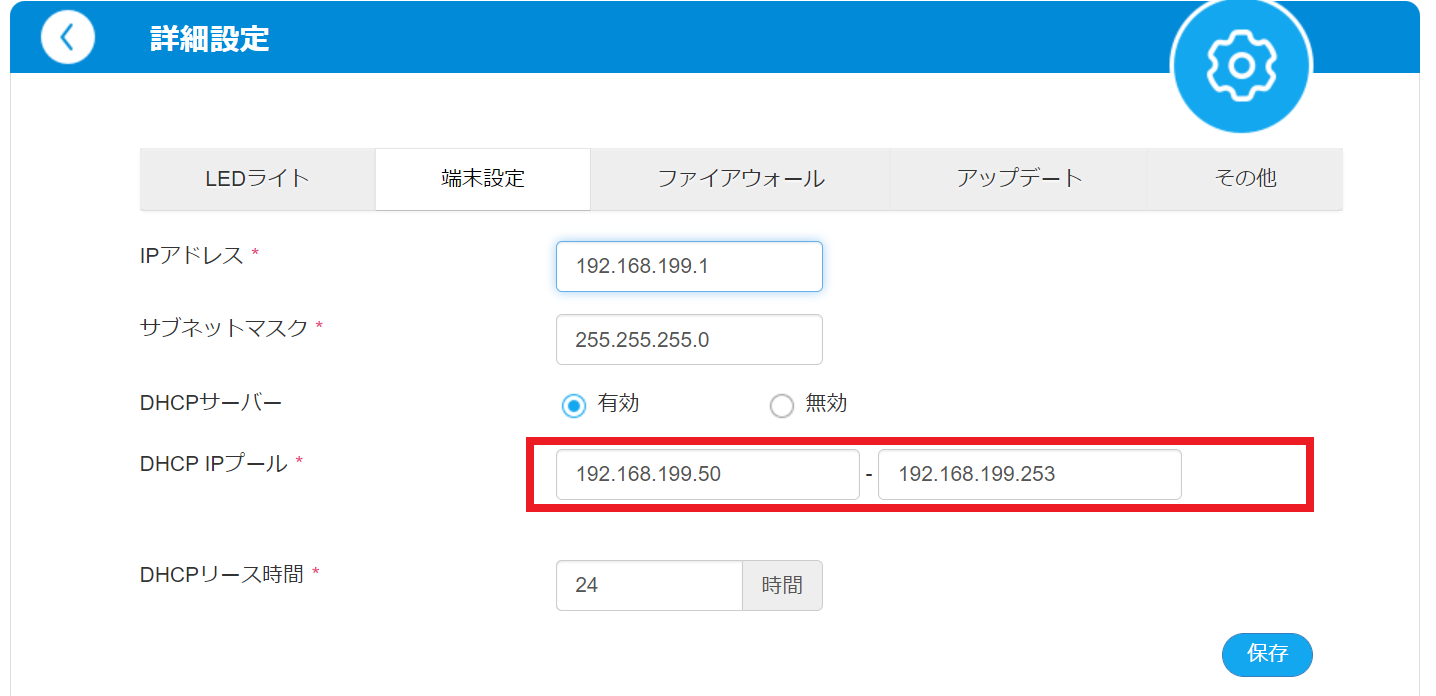Go to the アップデート tab

point(1019,179)
